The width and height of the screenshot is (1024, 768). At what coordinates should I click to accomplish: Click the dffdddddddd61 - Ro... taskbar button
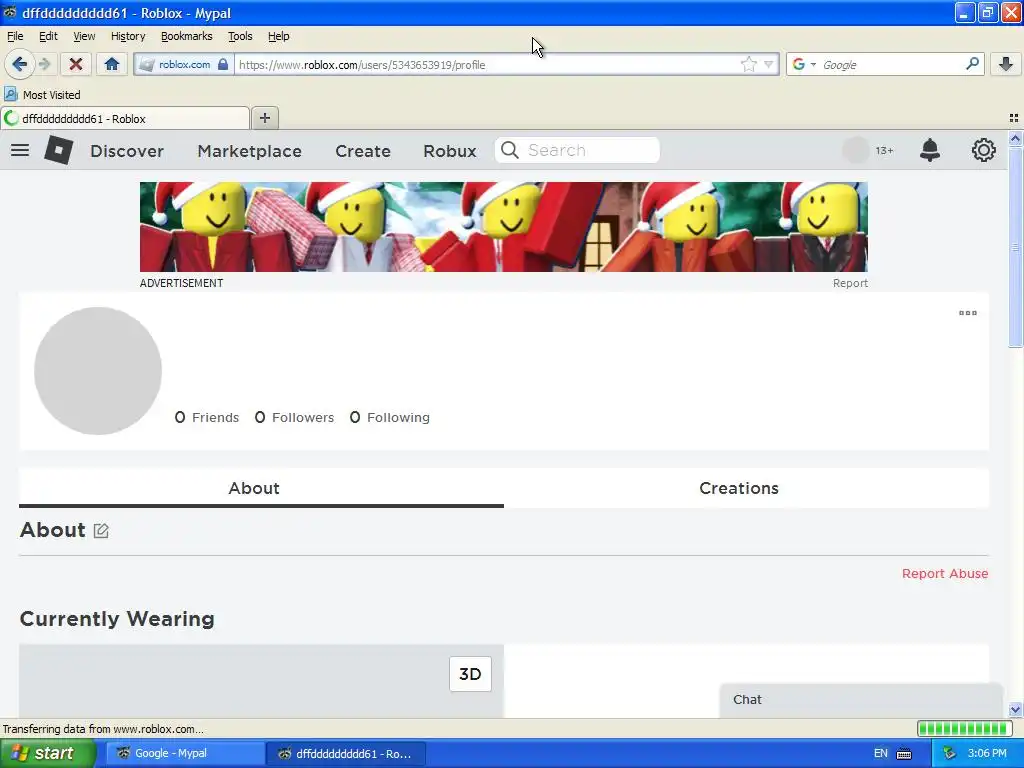point(346,753)
